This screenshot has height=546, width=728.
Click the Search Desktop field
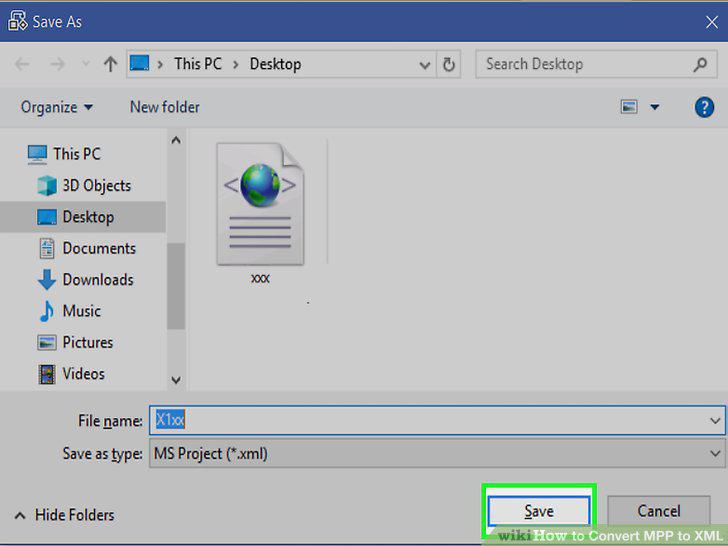tap(596, 64)
